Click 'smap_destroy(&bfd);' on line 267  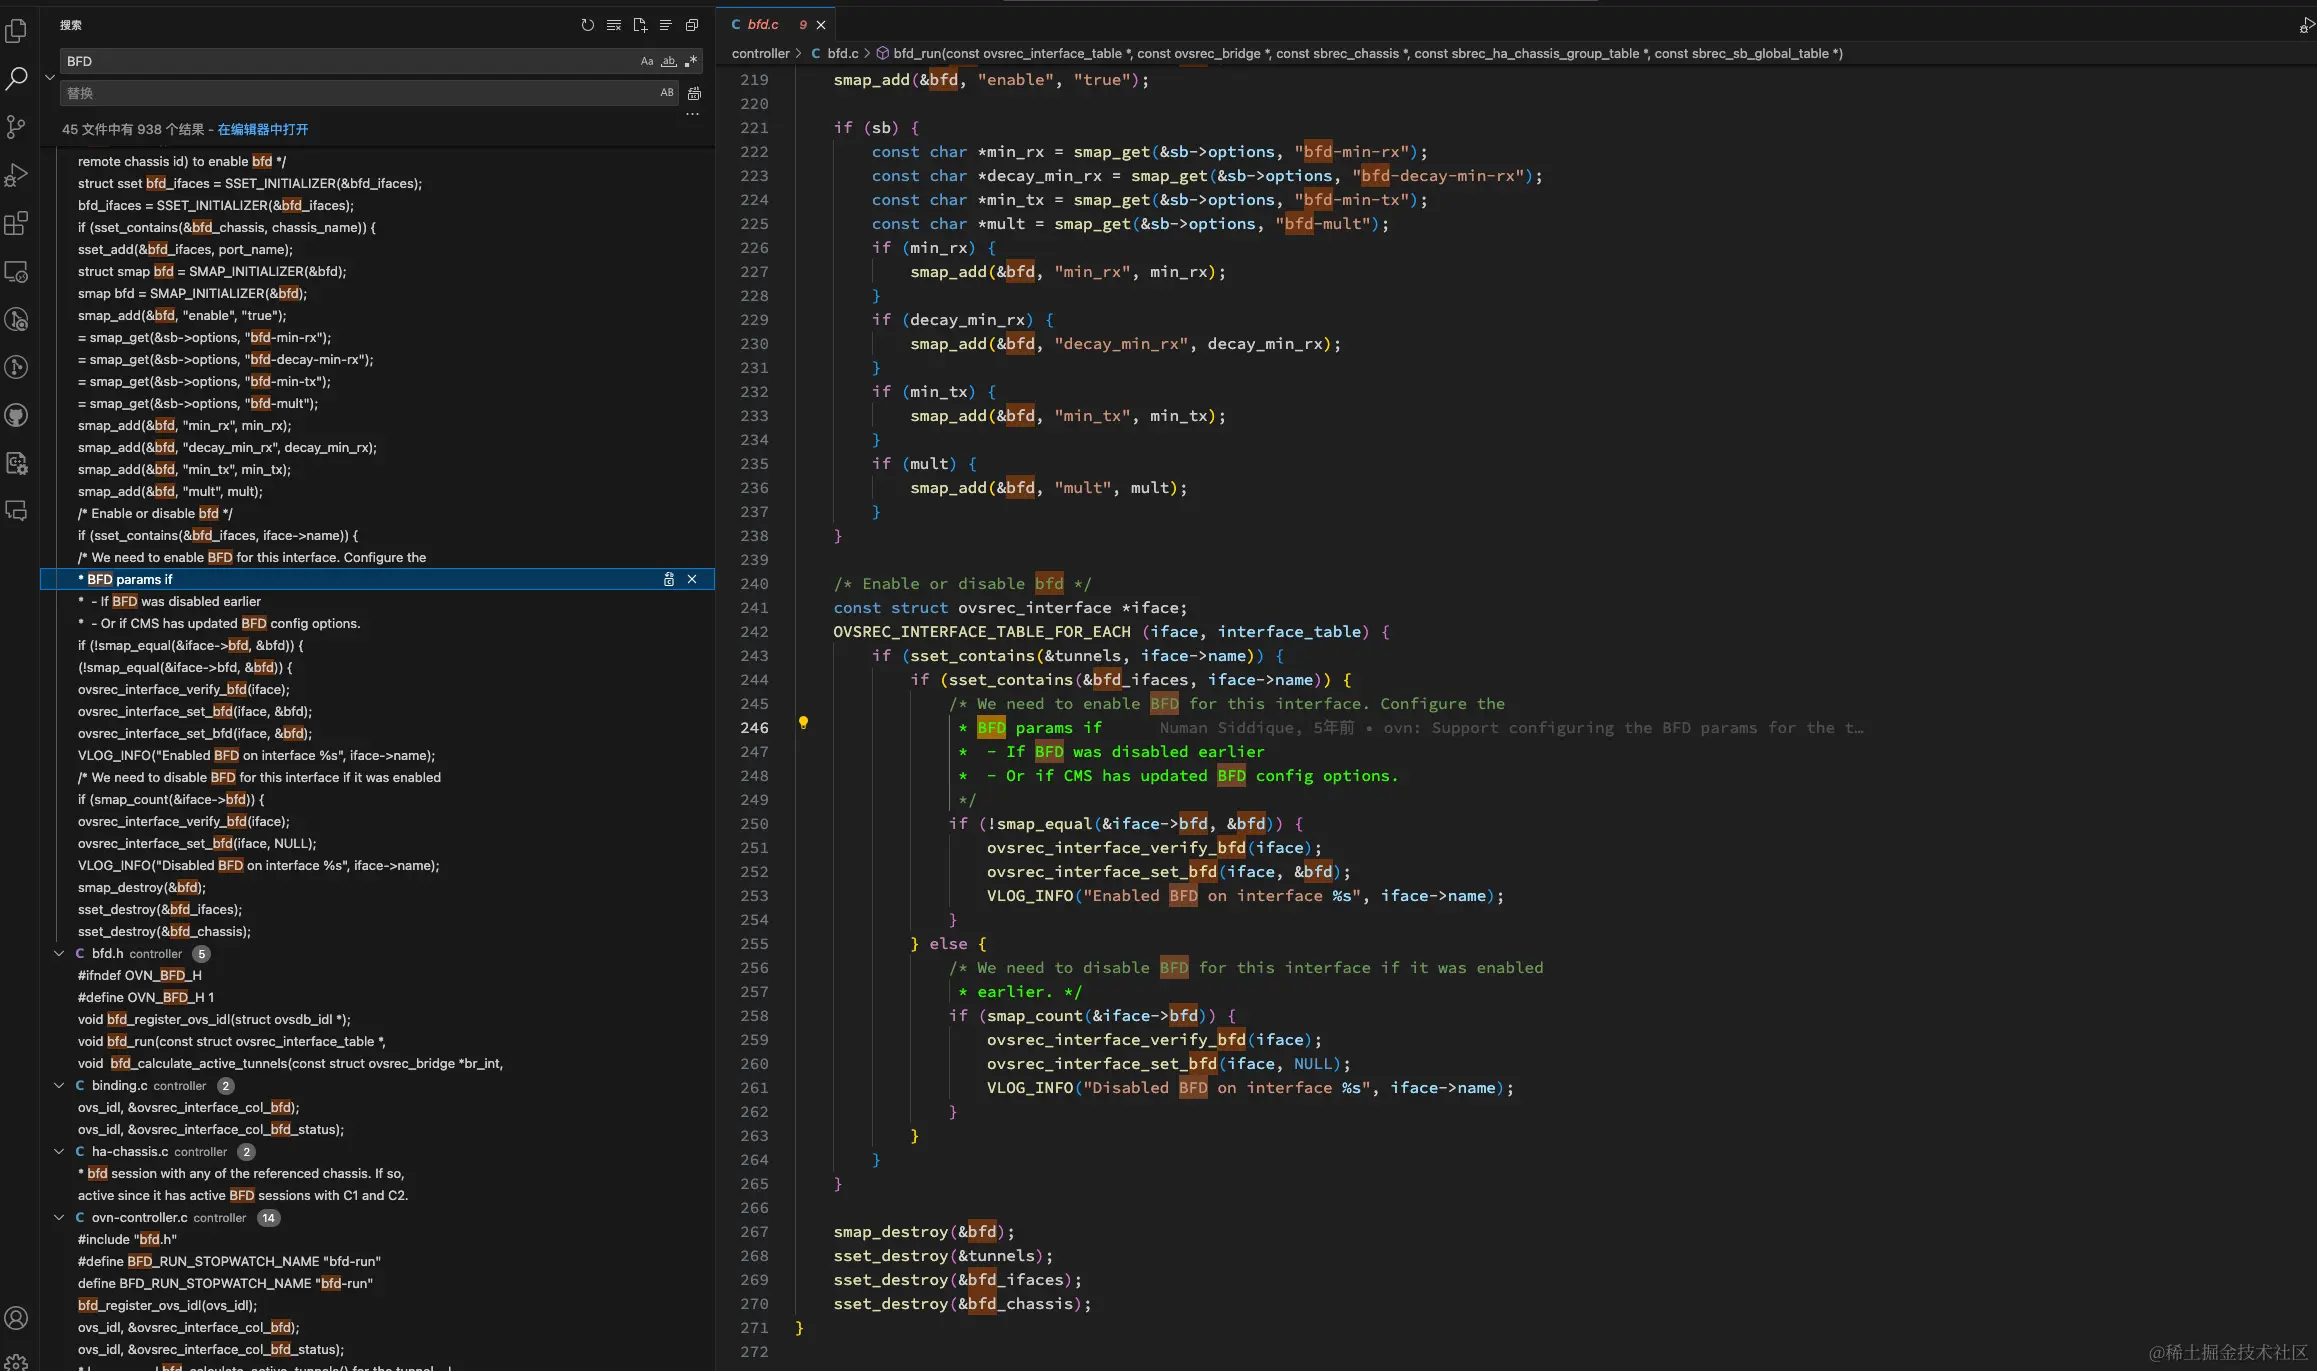click(x=924, y=1232)
